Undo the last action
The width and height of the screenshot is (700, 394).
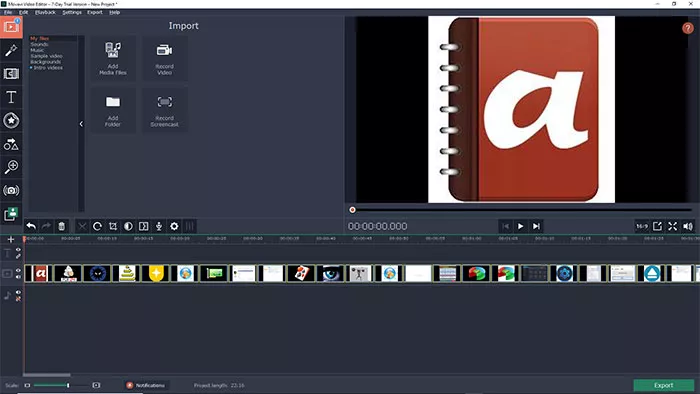coord(31,226)
